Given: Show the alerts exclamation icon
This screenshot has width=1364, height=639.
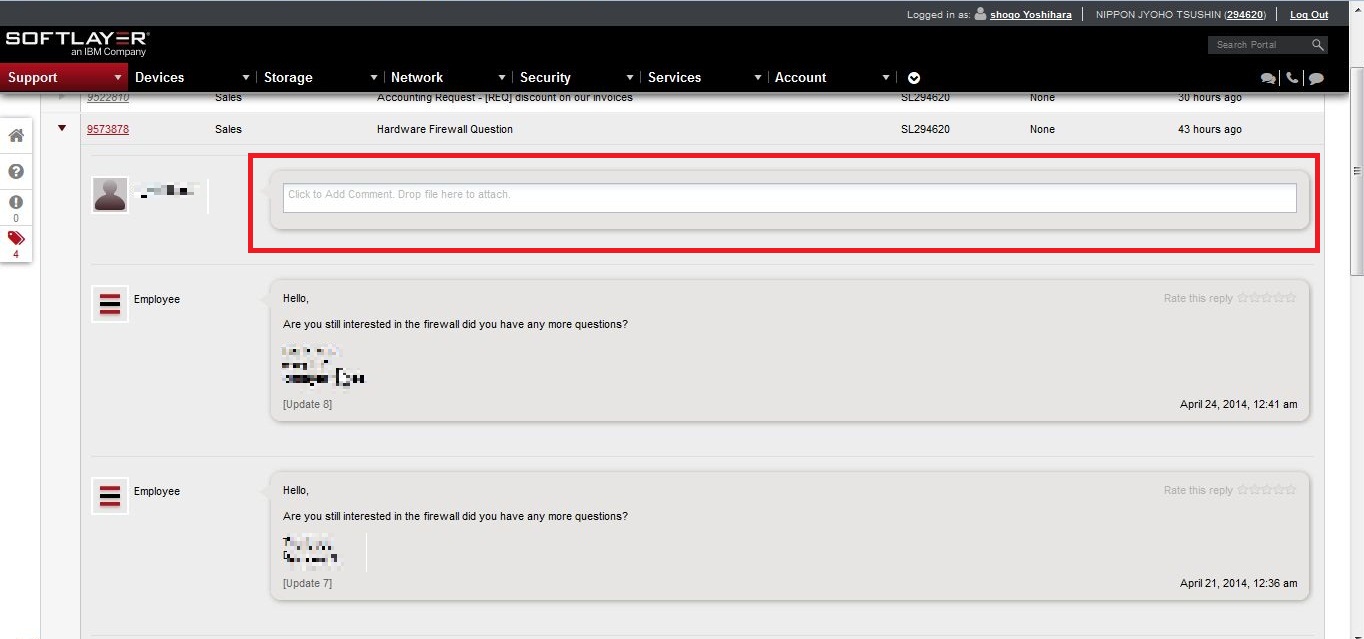Looking at the screenshot, I should (16, 202).
